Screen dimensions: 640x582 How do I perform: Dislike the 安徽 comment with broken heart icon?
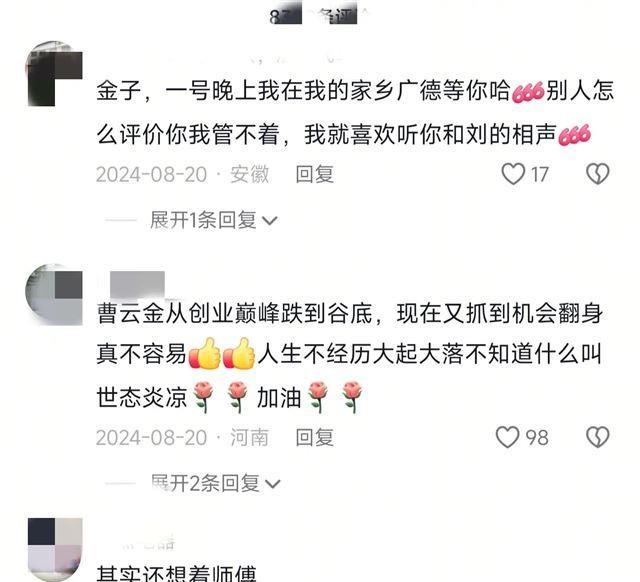598,174
